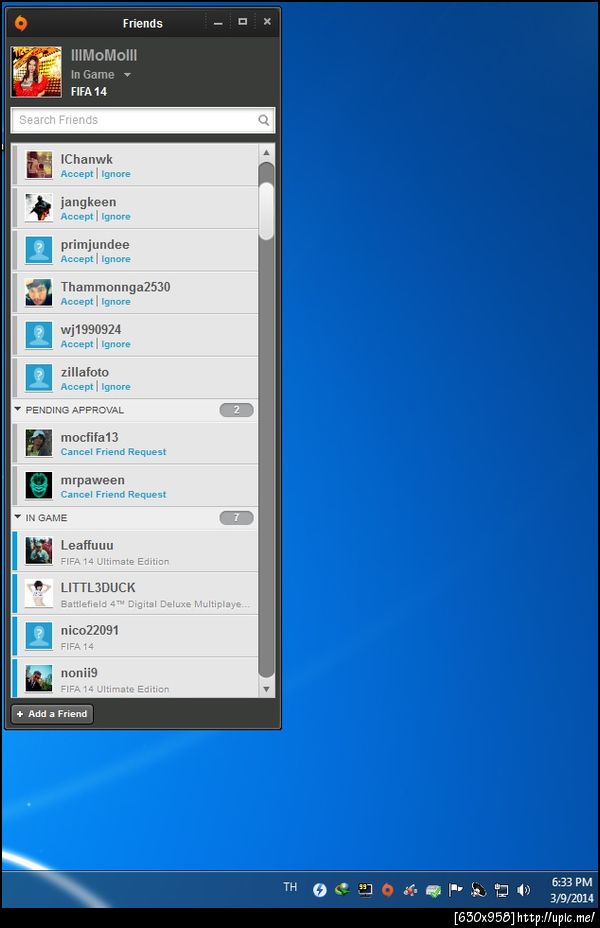The image size is (600, 928).
Task: Click the magnifier search icon
Action: (x=263, y=120)
